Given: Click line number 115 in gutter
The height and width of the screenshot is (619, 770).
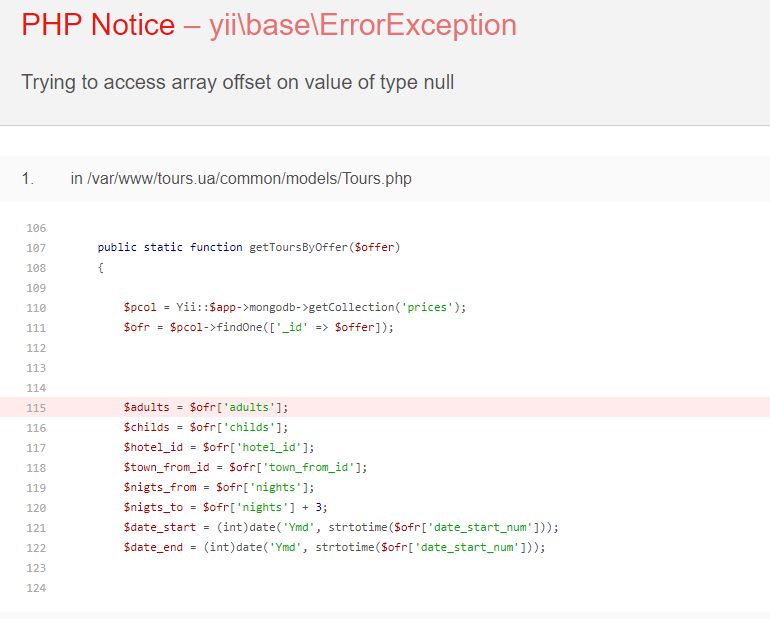Looking at the screenshot, I should pos(36,407).
